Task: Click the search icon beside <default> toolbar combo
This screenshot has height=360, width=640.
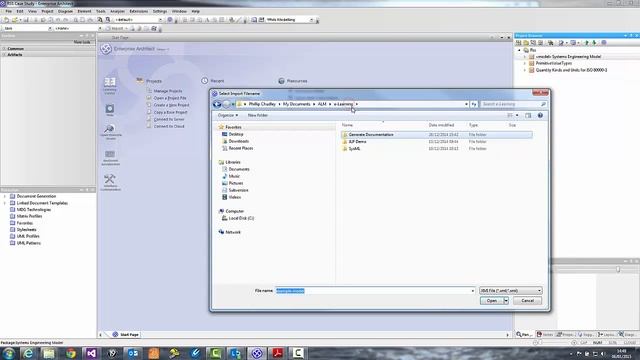Action: point(108,20)
